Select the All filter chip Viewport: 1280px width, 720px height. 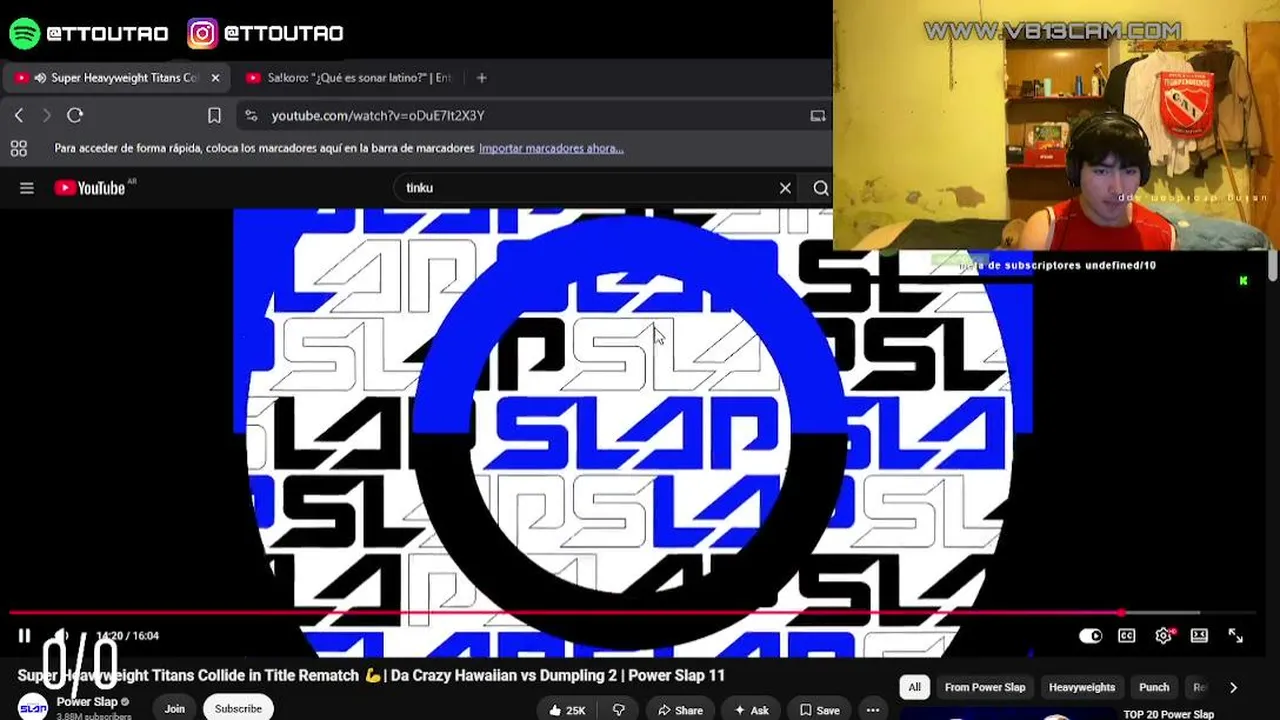pyautogui.click(x=914, y=687)
